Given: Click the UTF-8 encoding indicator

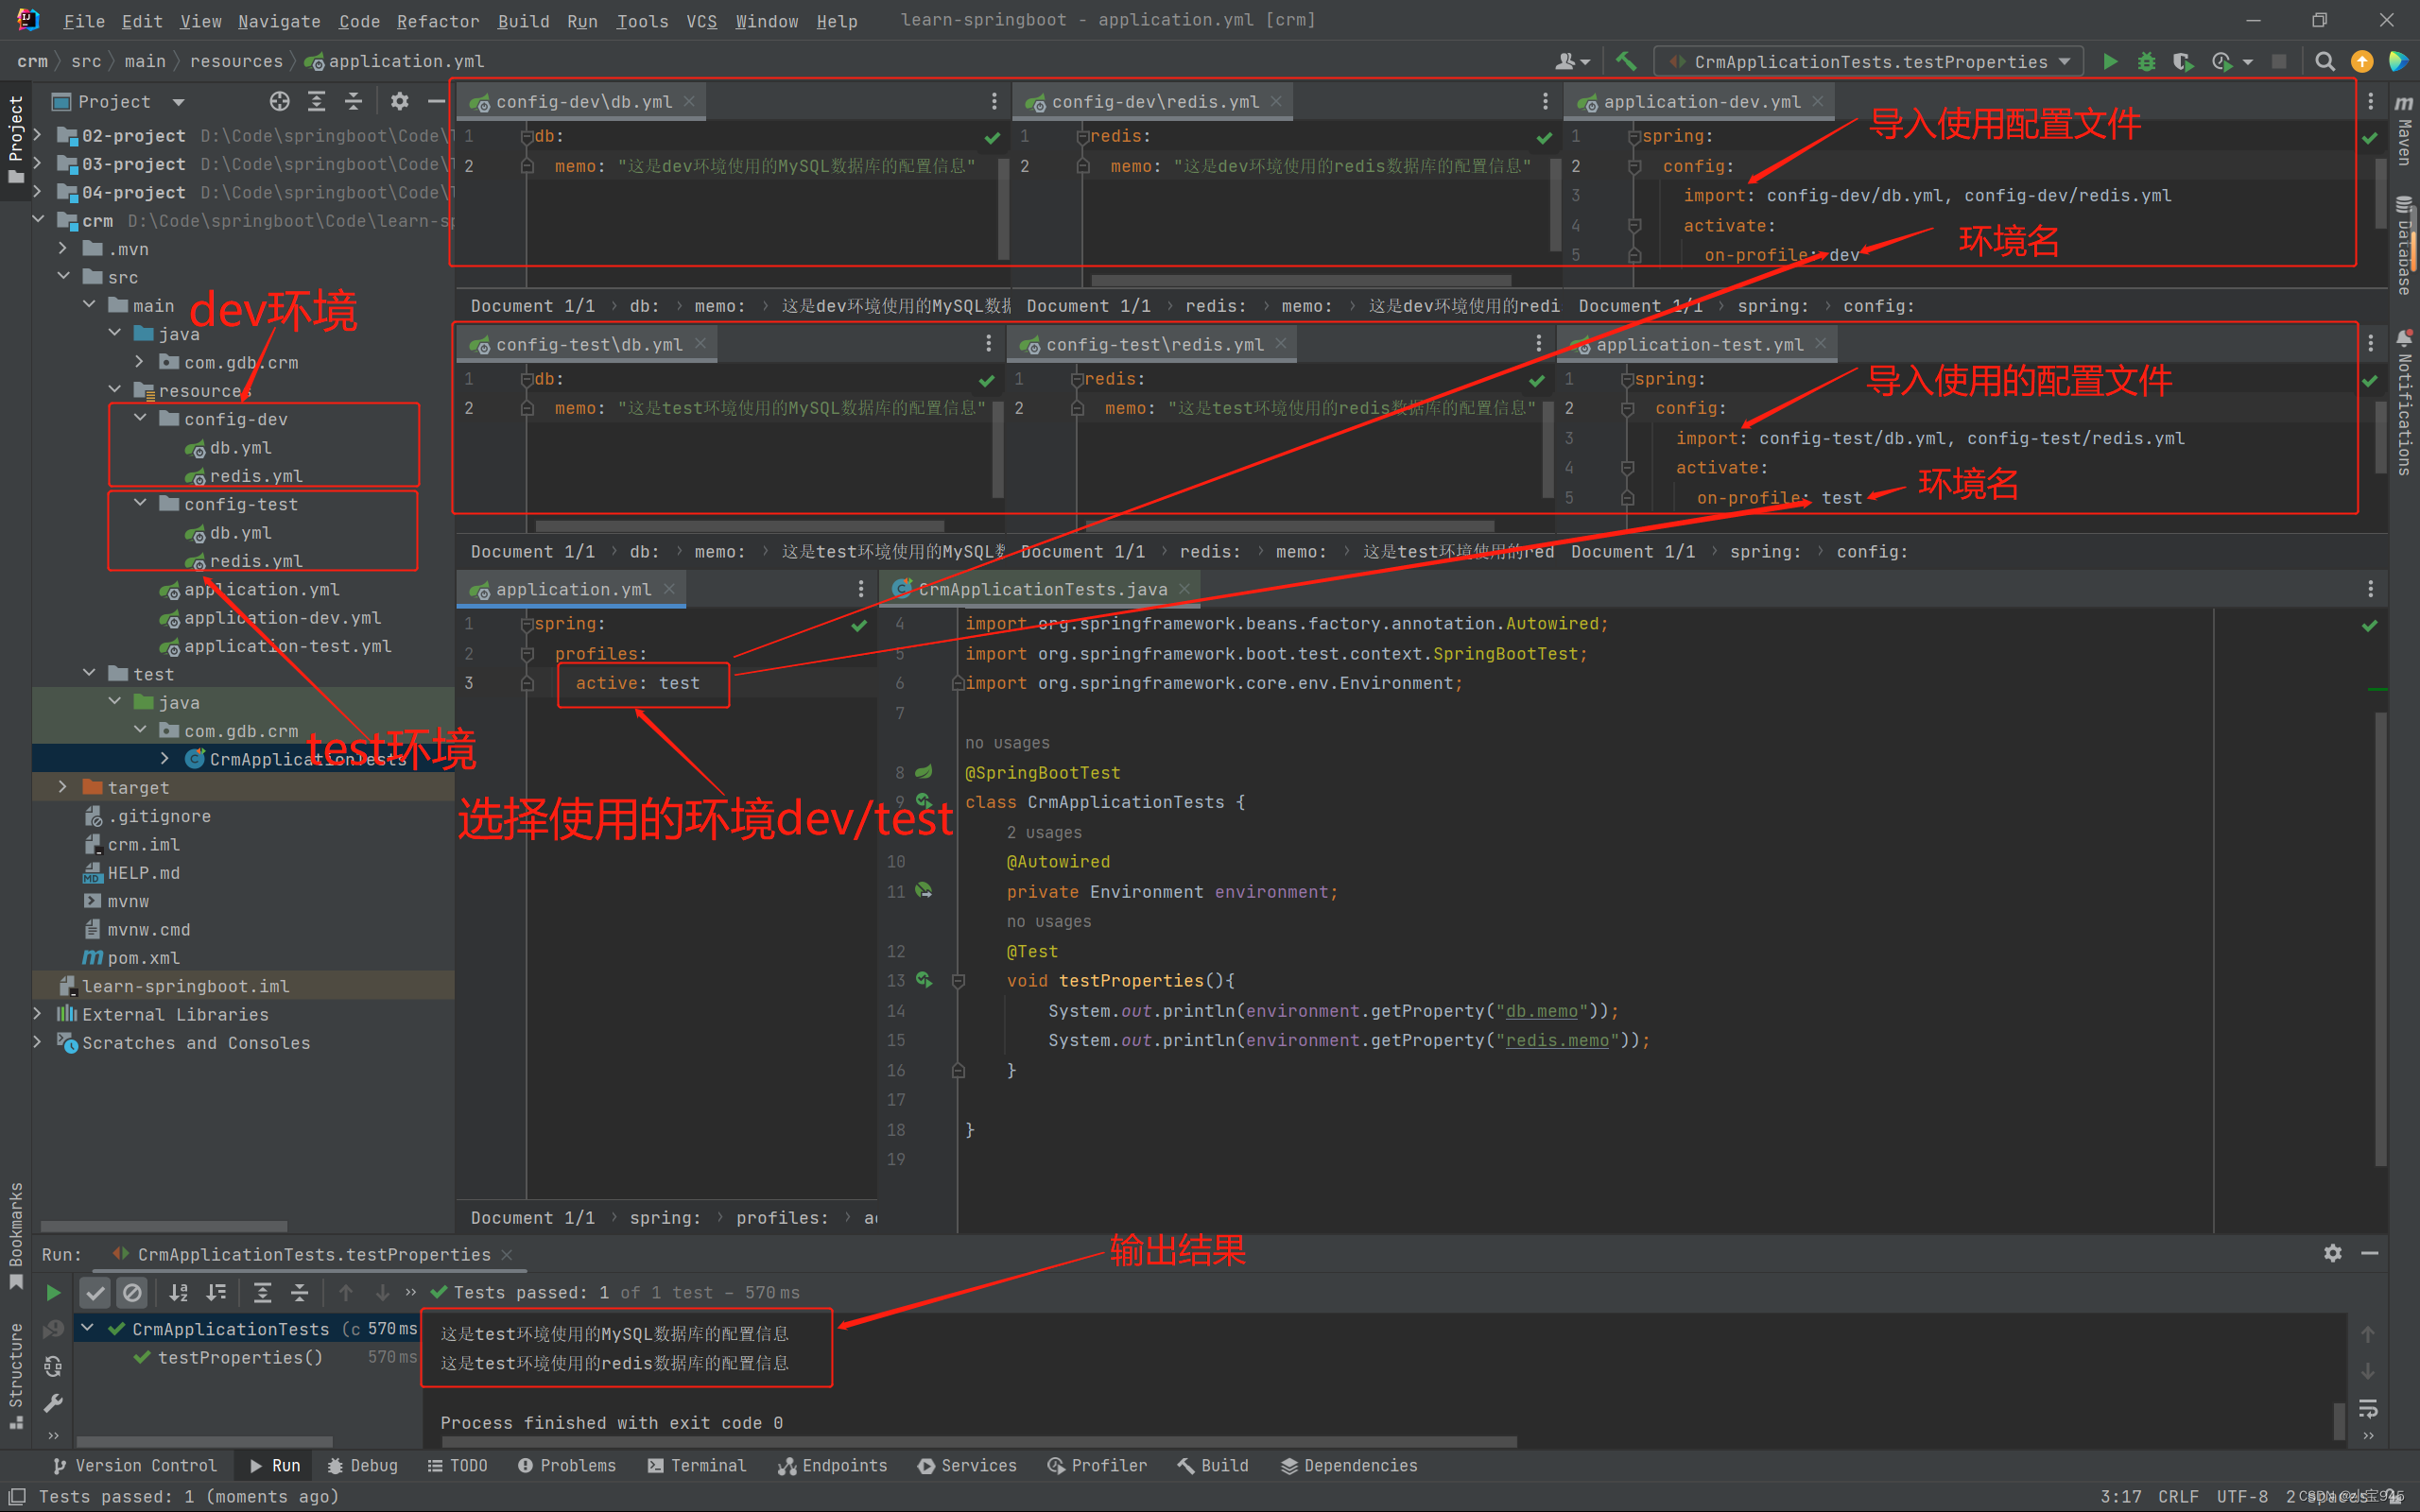Looking at the screenshot, I should [2242, 1496].
